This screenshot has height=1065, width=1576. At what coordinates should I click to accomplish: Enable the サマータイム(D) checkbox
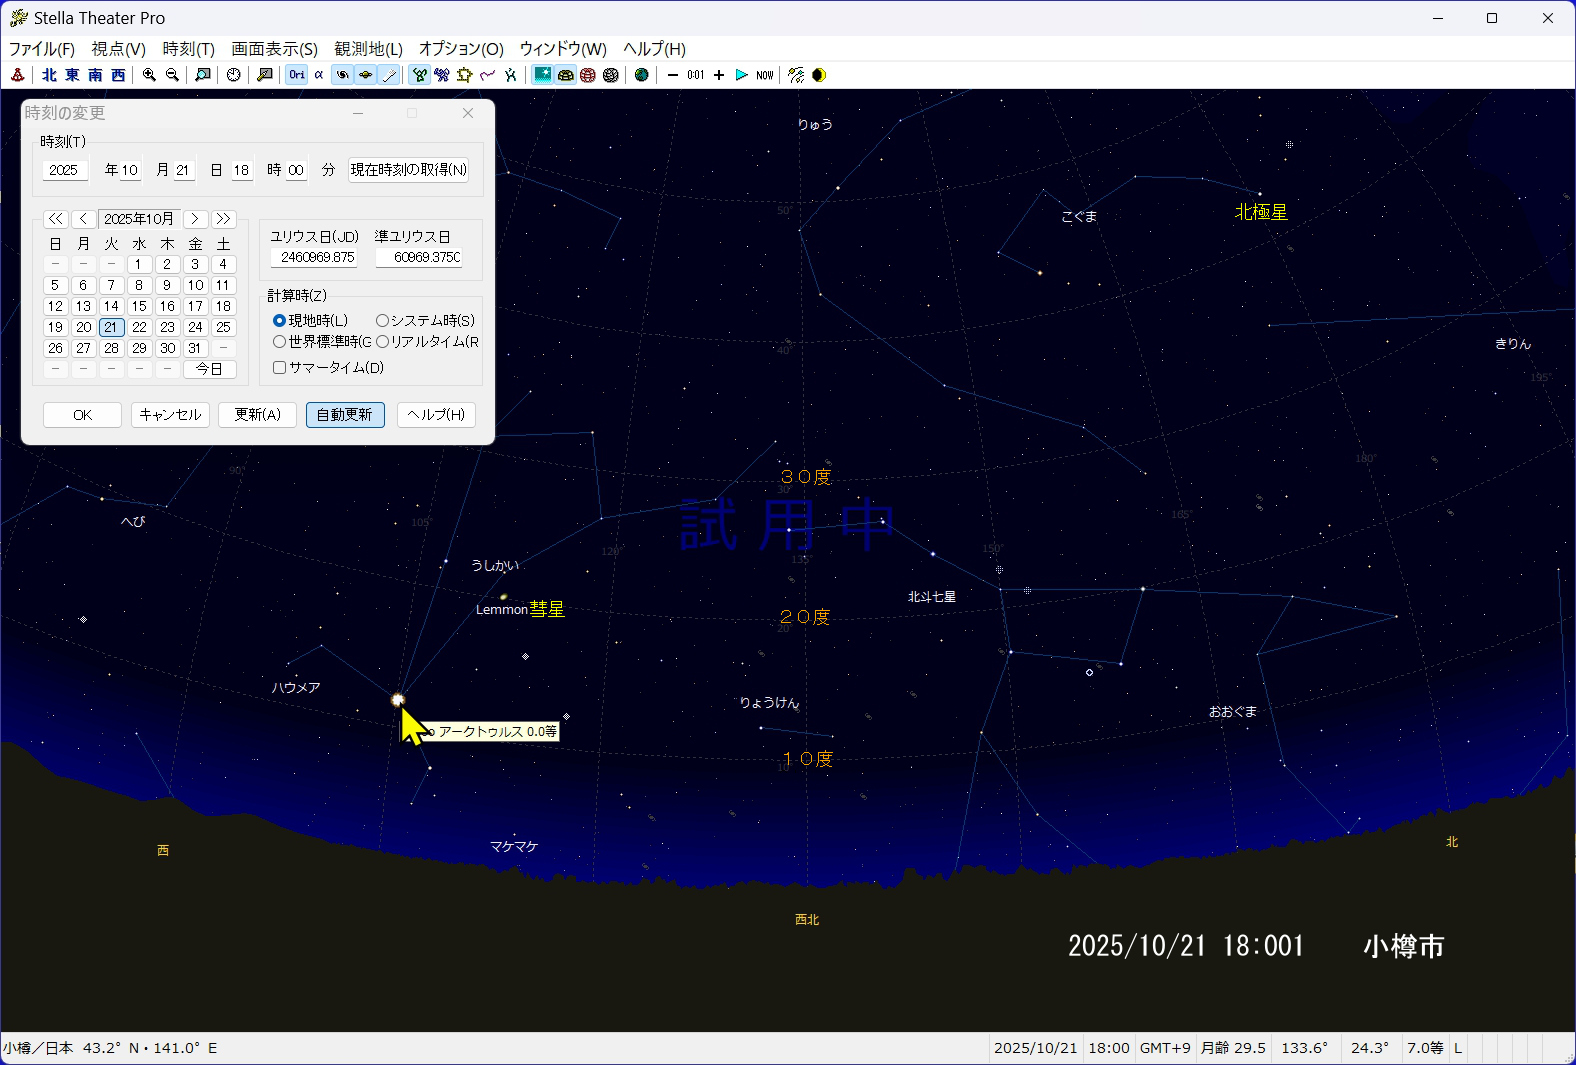pyautogui.click(x=280, y=368)
